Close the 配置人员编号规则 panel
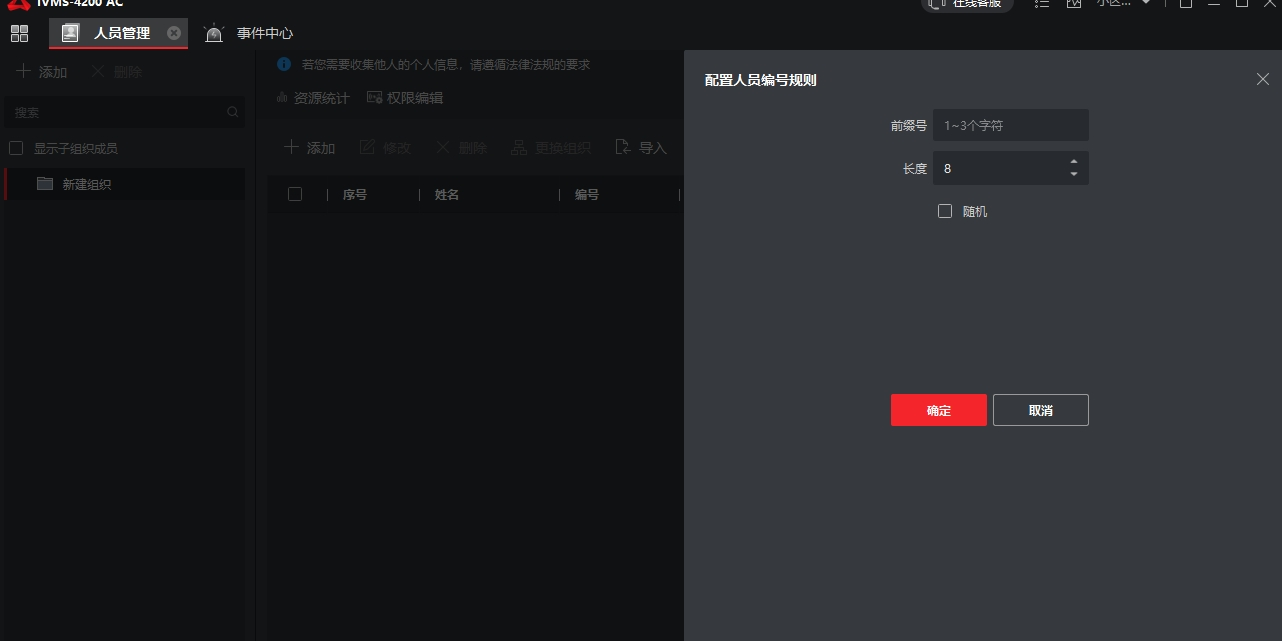This screenshot has width=1282, height=641. coord(1262,80)
